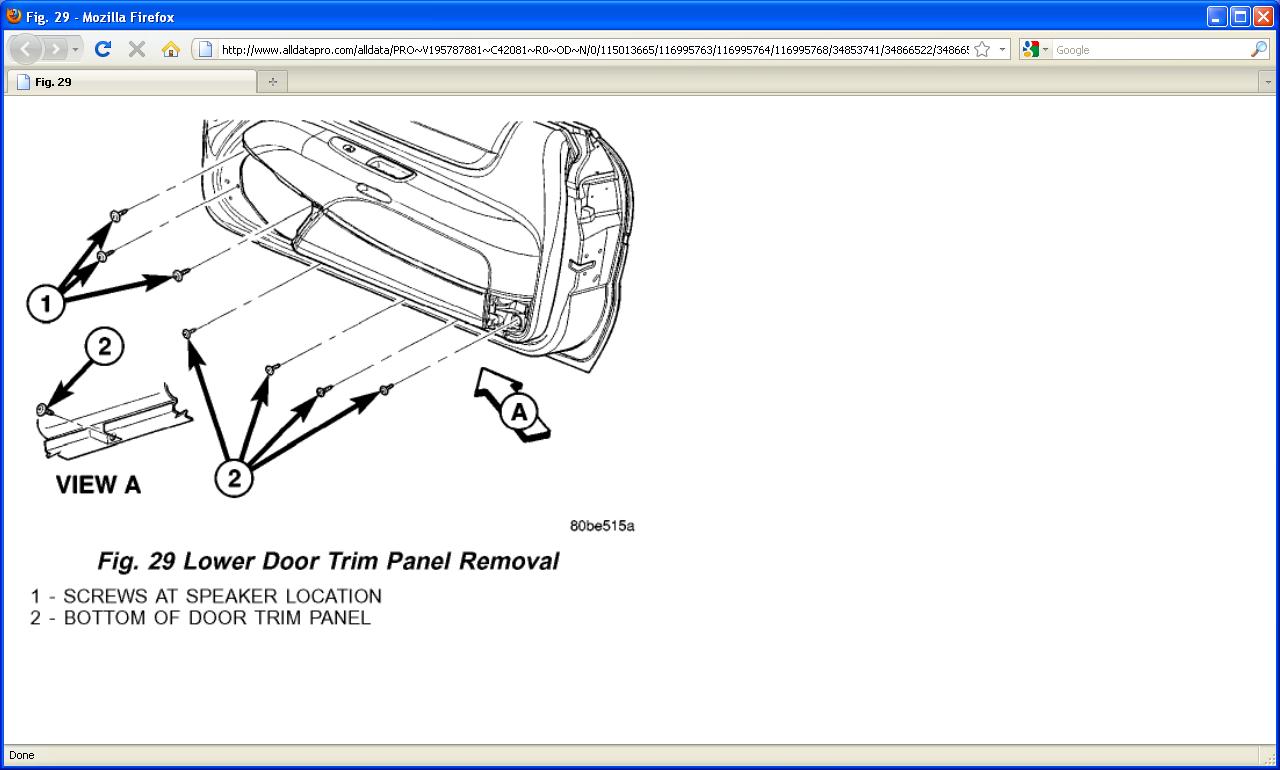Click the 'VIEW A' label in the figure
1280x770 pixels.
(98, 485)
